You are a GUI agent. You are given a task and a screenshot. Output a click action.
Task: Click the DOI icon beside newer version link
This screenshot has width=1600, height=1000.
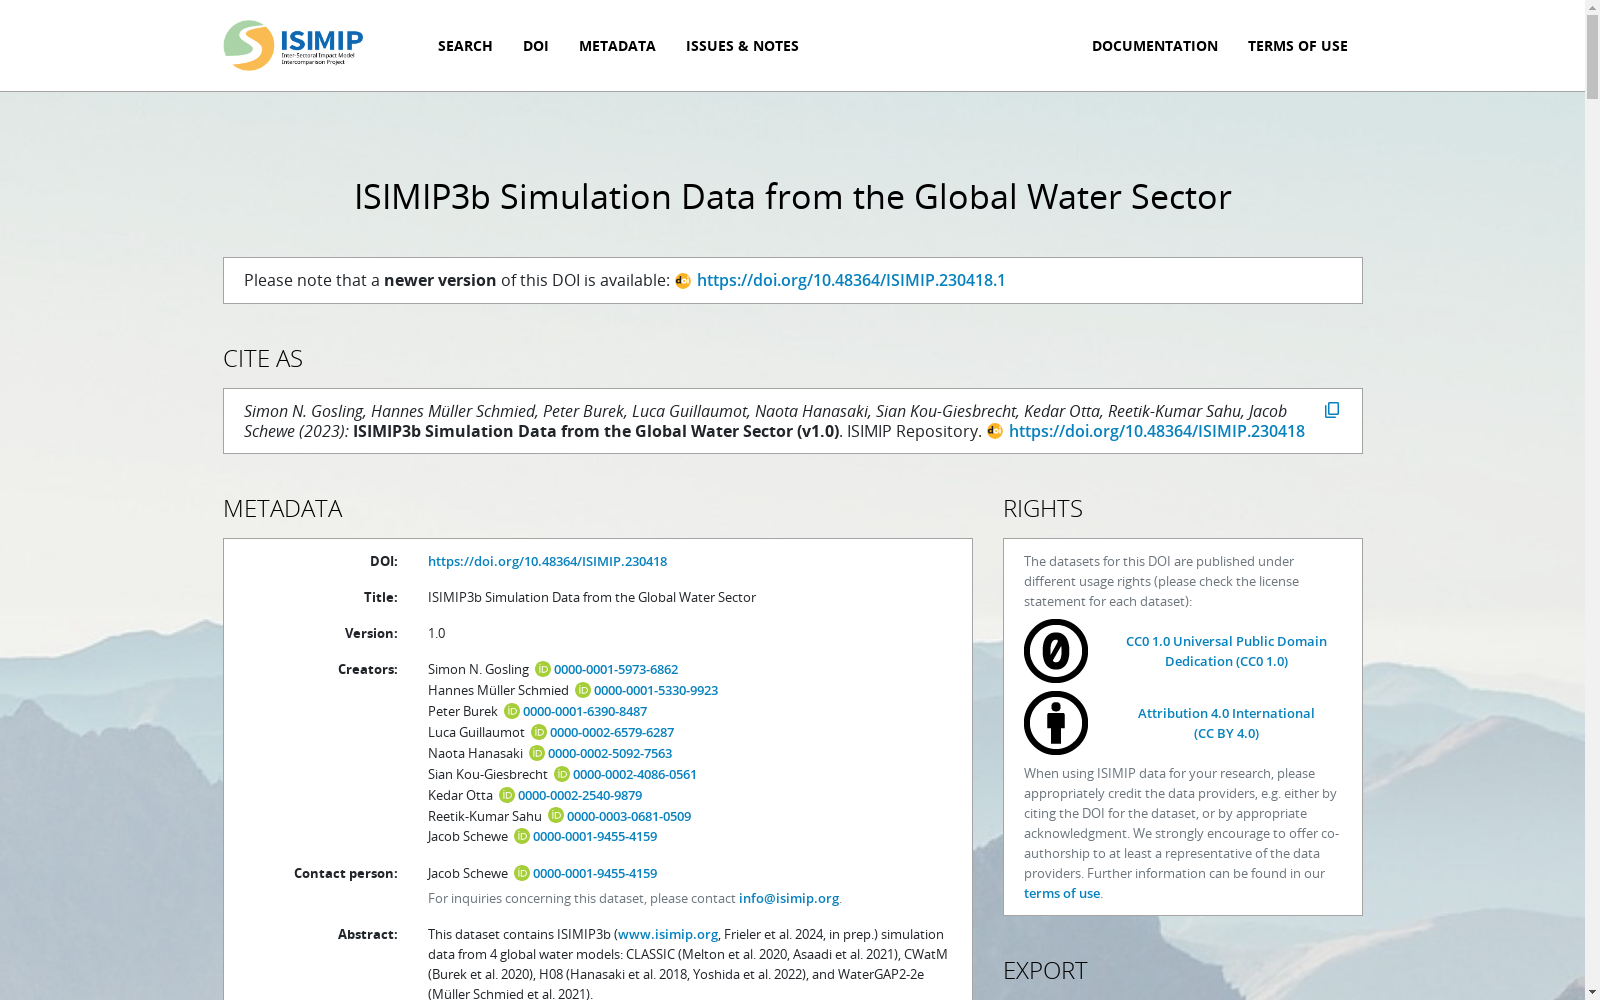coord(683,281)
